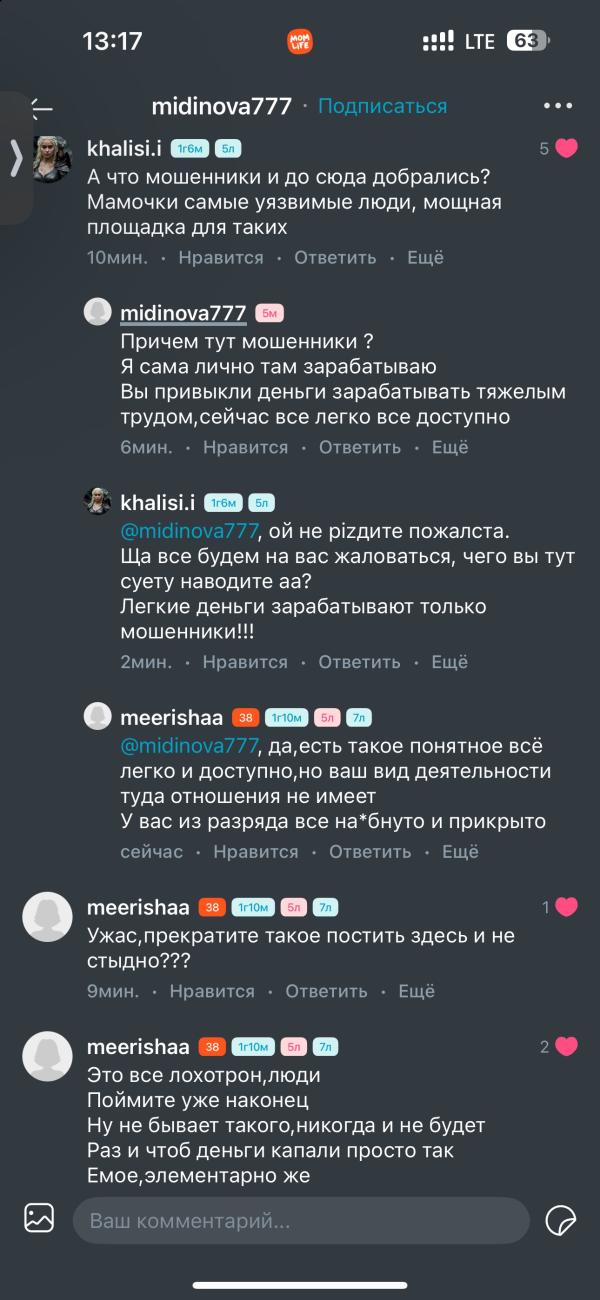Like khalisi.i's top comment with heart
The width and height of the screenshot is (600, 1300).
pyautogui.click(x=567, y=149)
